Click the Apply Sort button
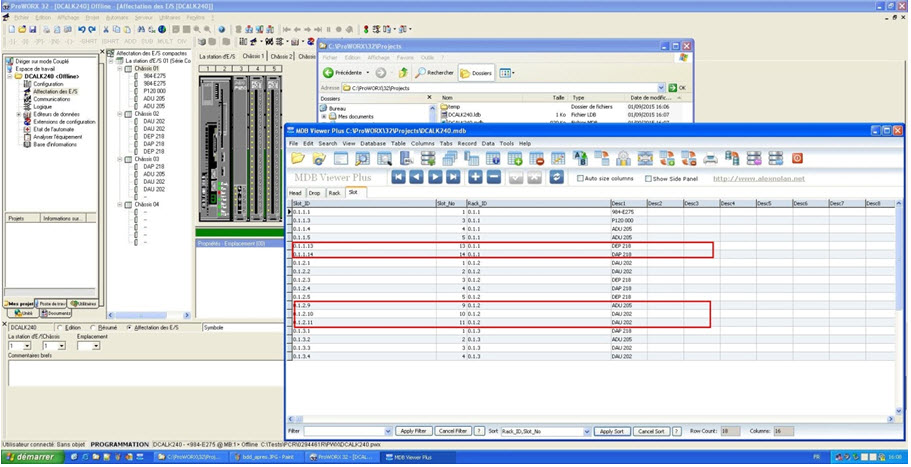 tap(612, 432)
